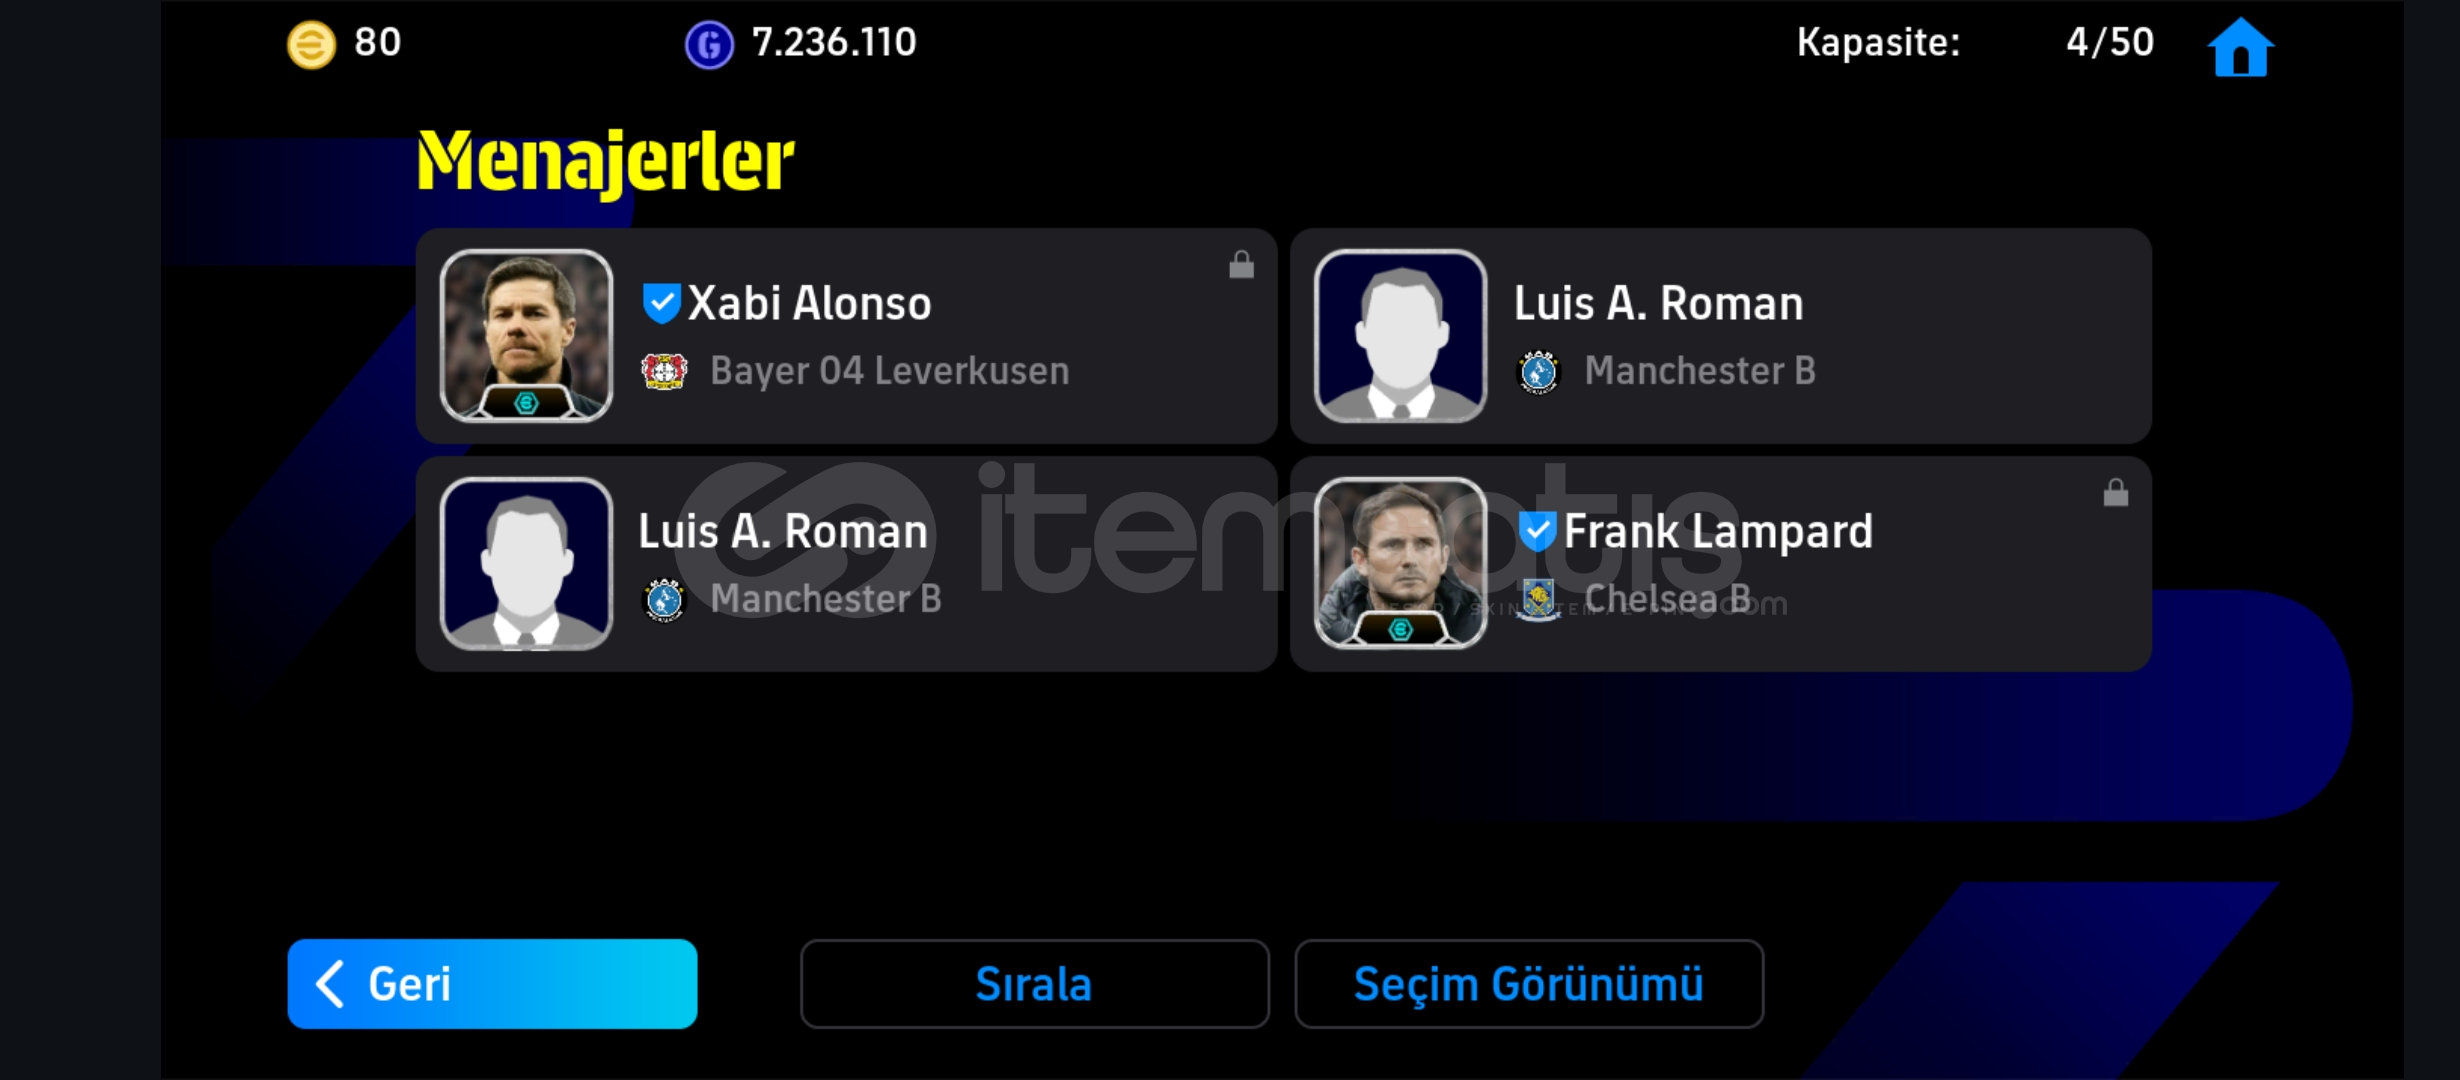Image resolution: width=2460 pixels, height=1080 pixels.
Task: Tap the Manchester B crest in the top-right card
Action: pos(1538,371)
